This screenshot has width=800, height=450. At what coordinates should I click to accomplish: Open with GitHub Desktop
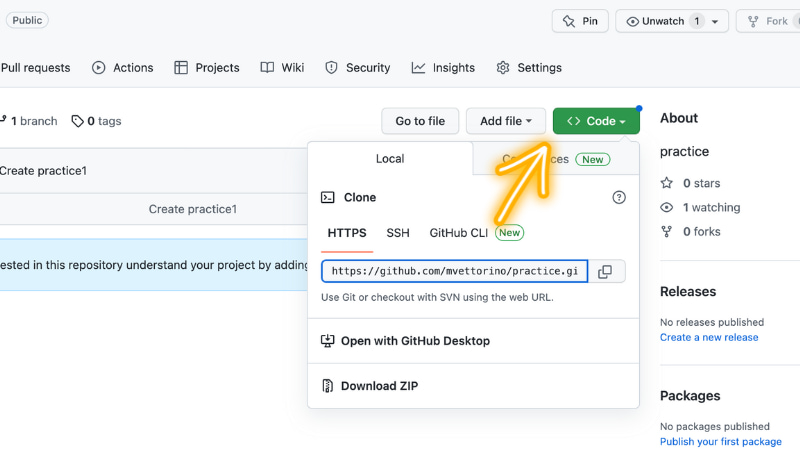[415, 341]
